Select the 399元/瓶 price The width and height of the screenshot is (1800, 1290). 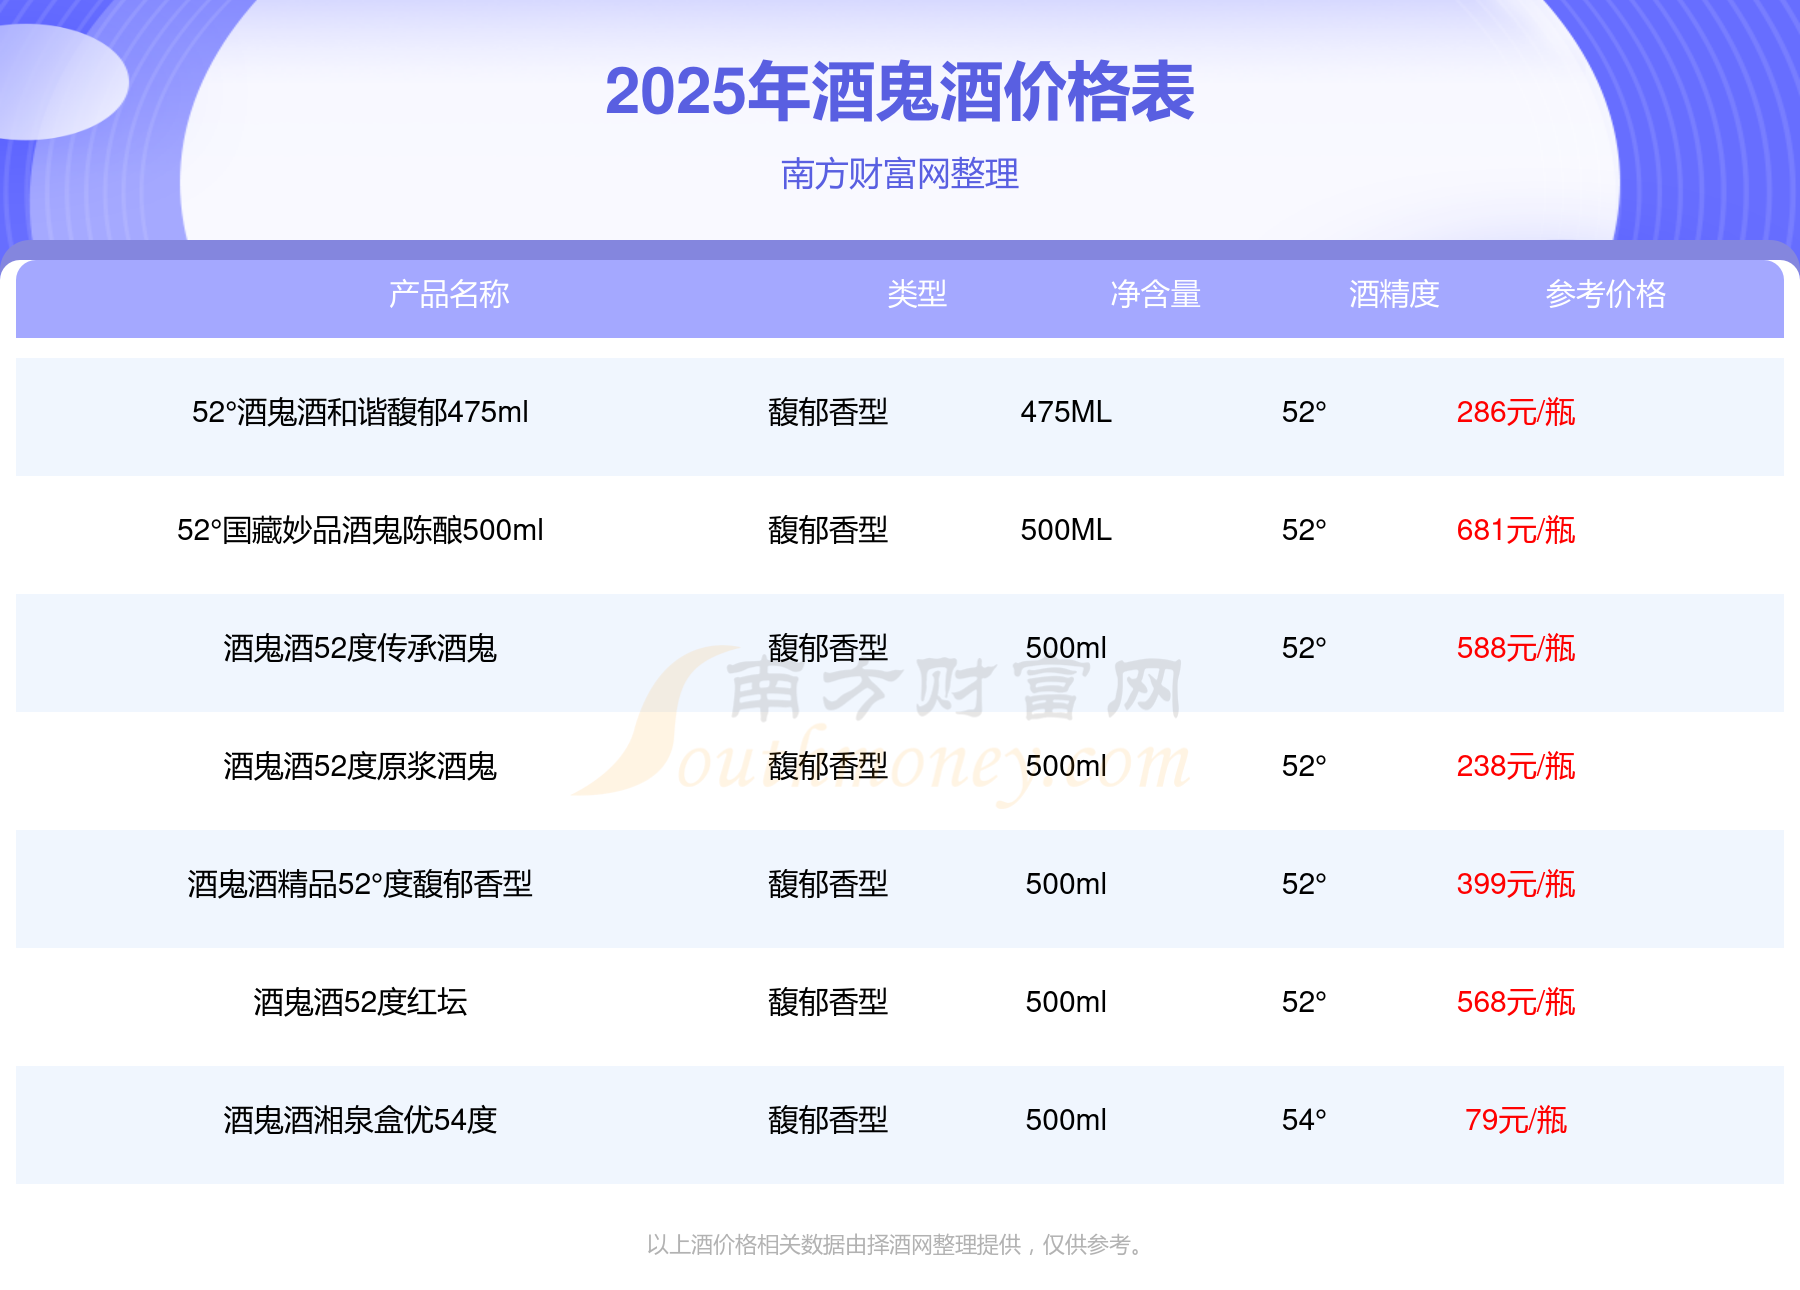coord(1516,884)
